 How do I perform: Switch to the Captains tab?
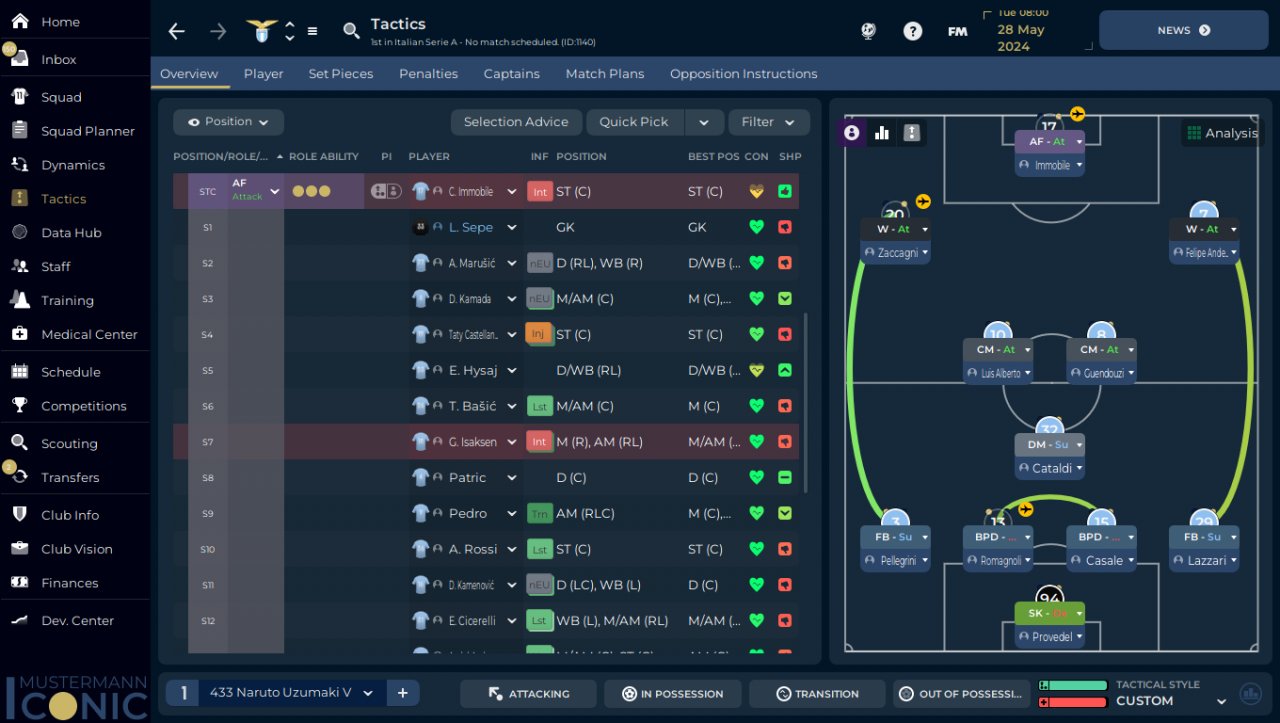(x=512, y=74)
